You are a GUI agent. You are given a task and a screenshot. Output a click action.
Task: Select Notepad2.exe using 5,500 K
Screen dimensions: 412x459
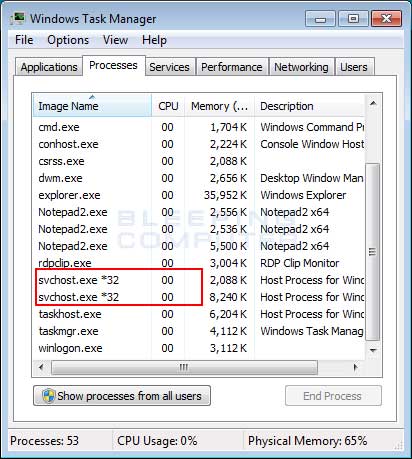(199, 246)
